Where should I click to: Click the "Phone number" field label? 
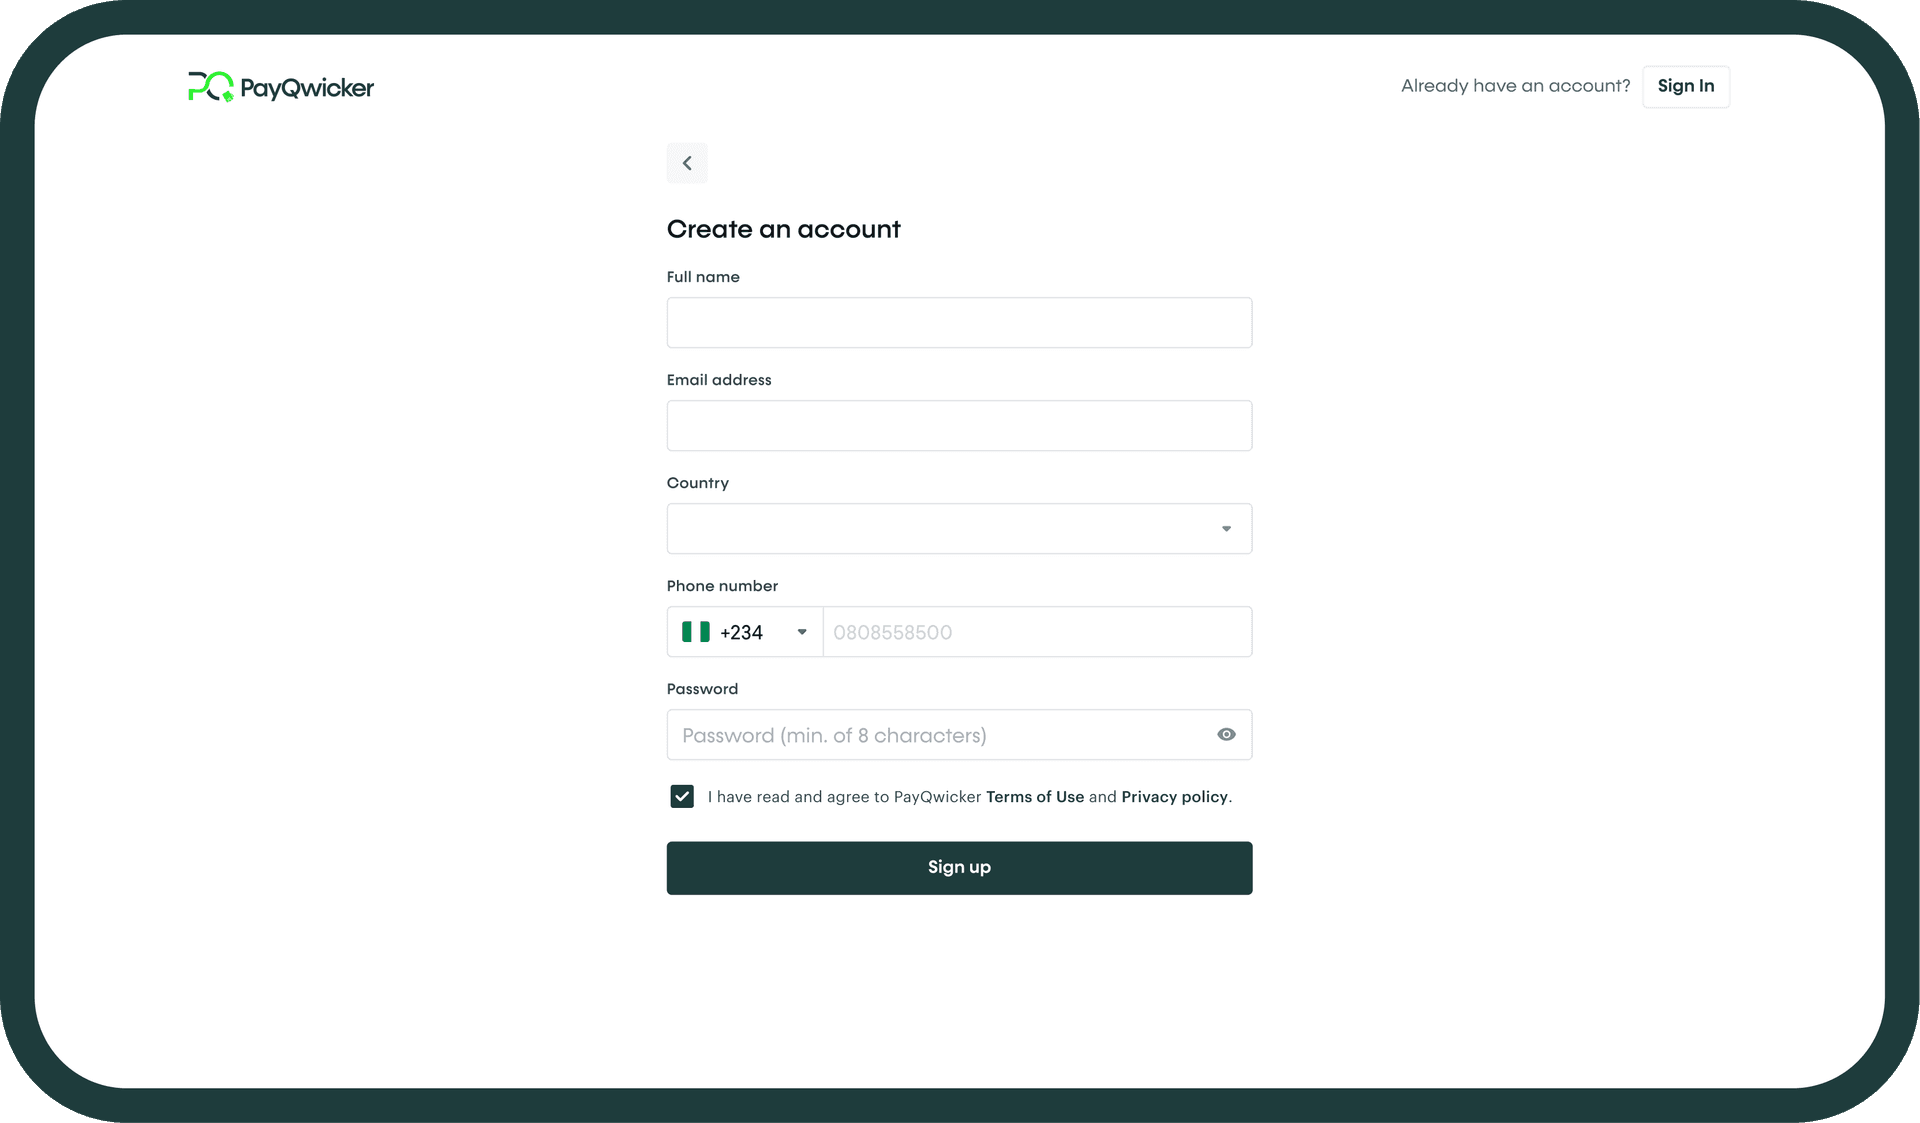point(722,586)
